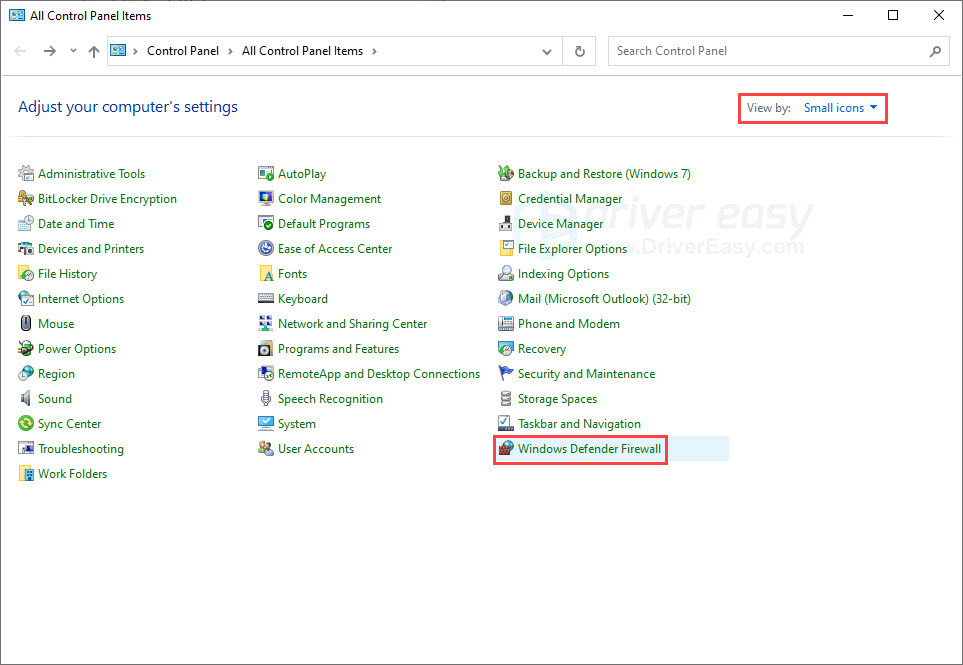Focus the Search Control Panel field

pos(778,51)
